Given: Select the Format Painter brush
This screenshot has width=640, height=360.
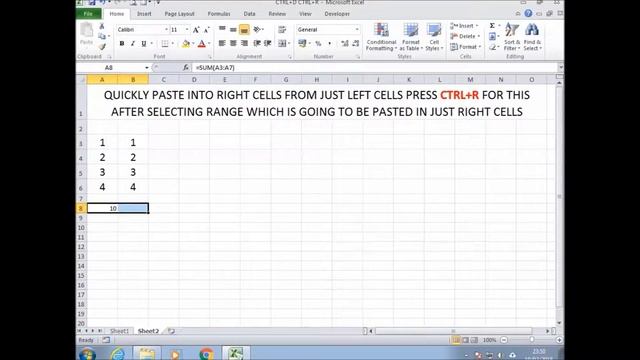Looking at the screenshot, I should pyautogui.click(x=102, y=47).
